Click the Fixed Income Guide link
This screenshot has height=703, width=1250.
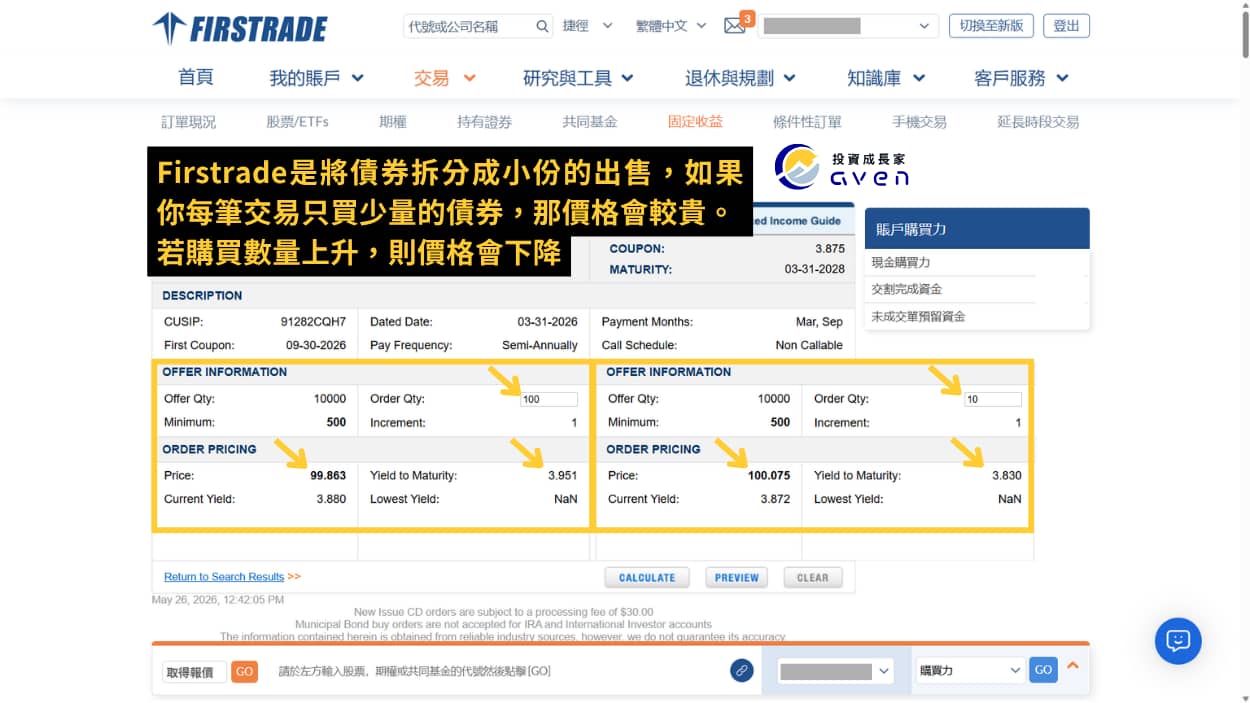click(797, 221)
